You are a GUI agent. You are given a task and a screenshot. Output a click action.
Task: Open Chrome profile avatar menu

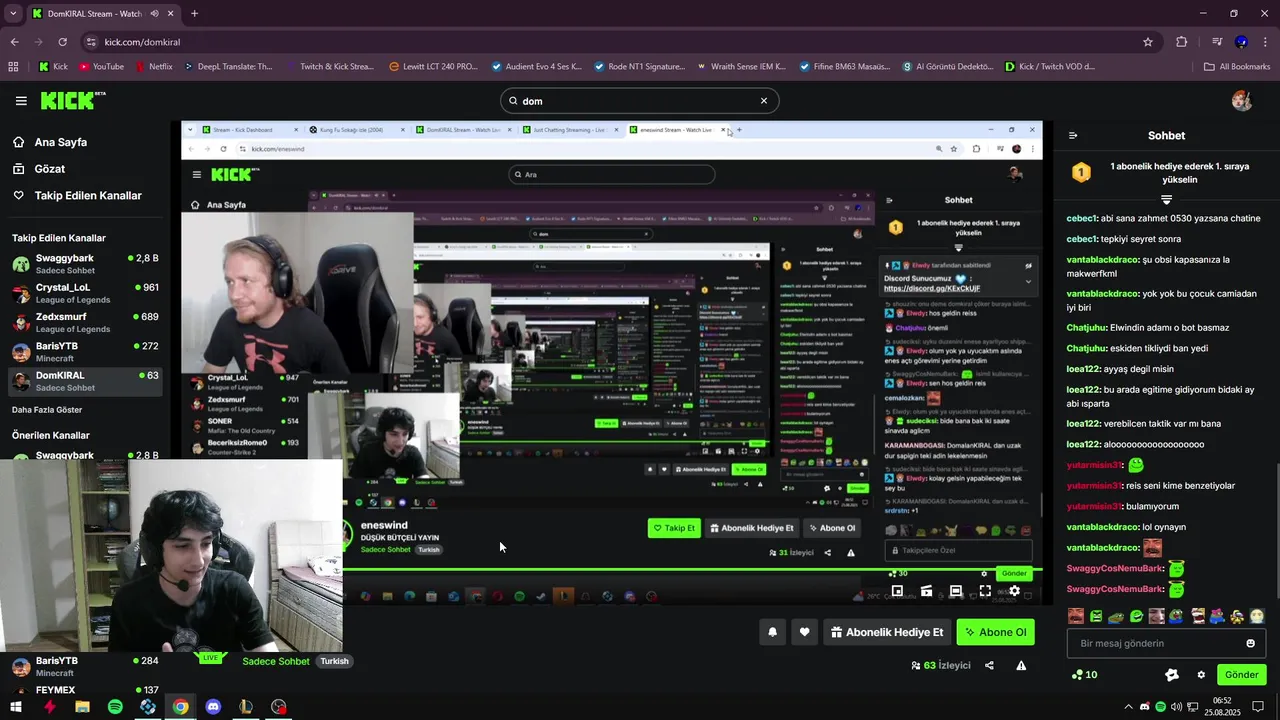(x=1241, y=42)
